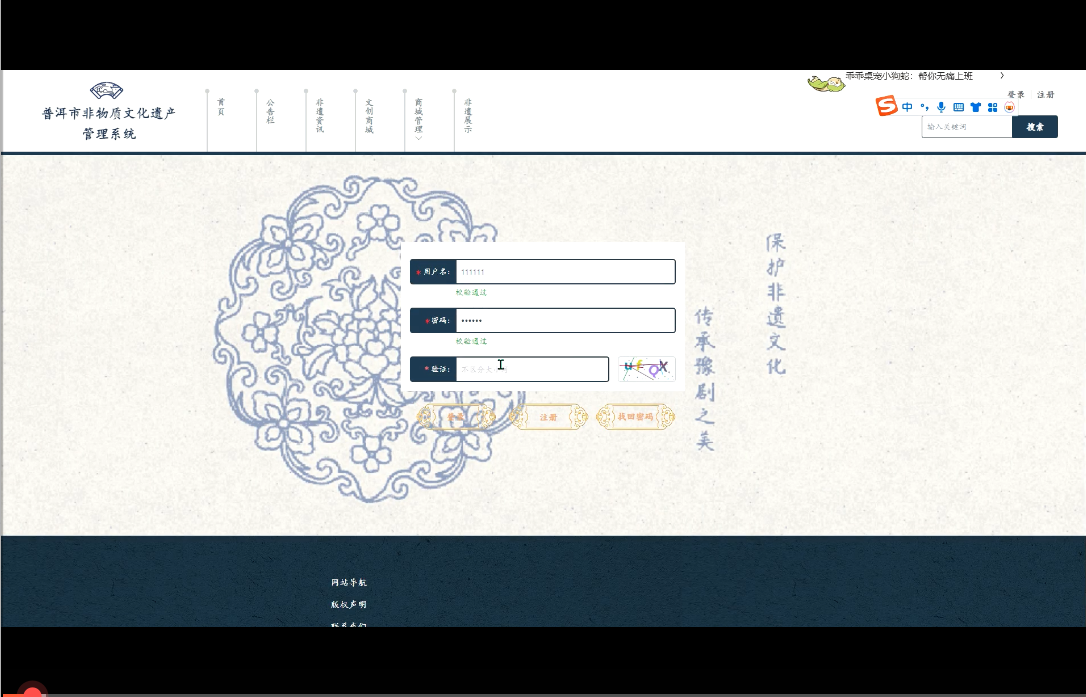This screenshot has width=1086, height=697.
Task: Open the 文创商城 navigation item
Action: pyautogui.click(x=369, y=115)
